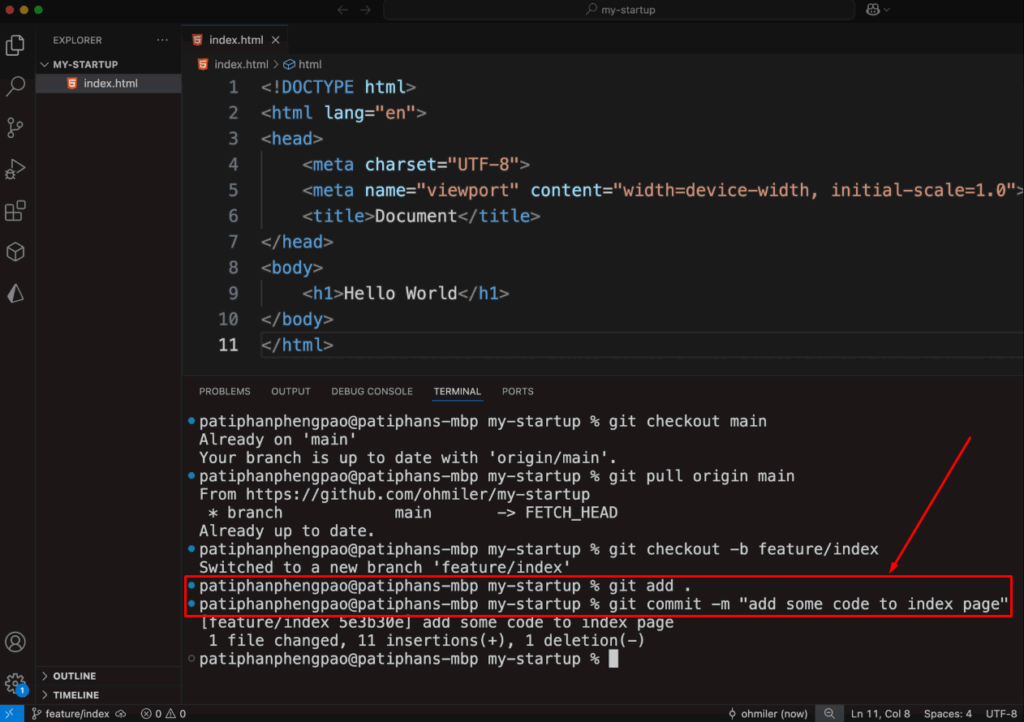Open the Search view in activity bar
Image resolution: width=1024 pixels, height=722 pixels.
click(x=15, y=87)
